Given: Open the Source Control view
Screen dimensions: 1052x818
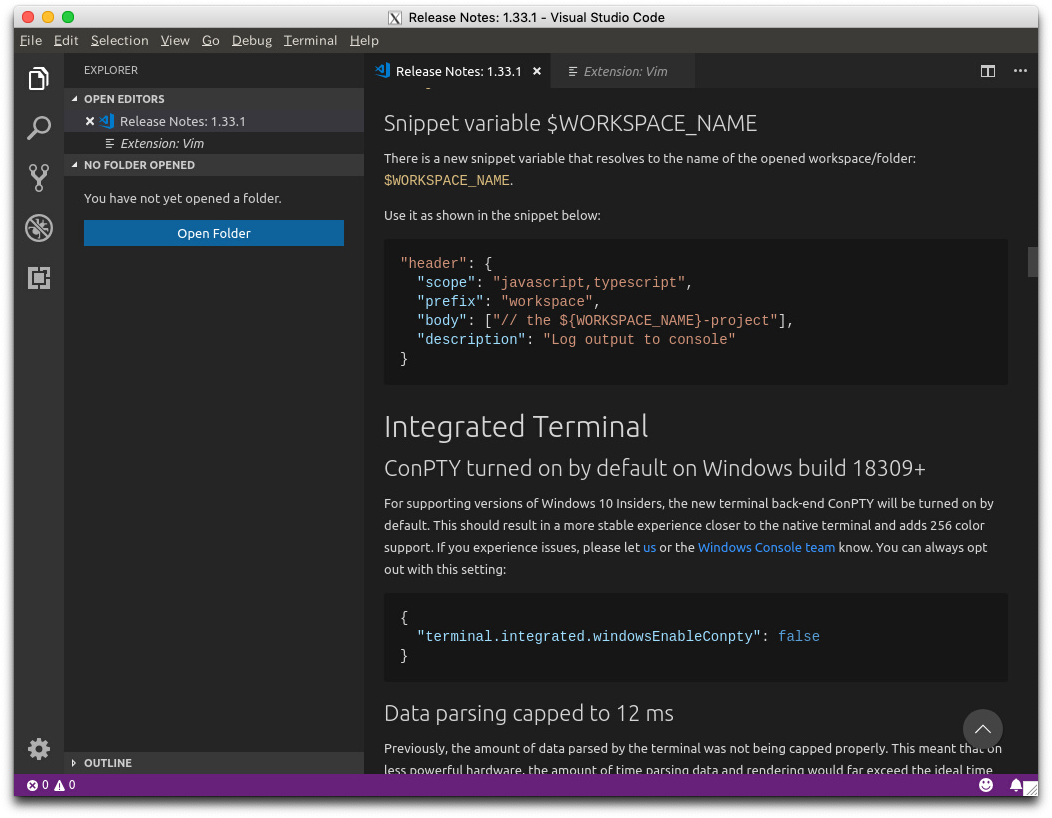Looking at the screenshot, I should coord(38,178).
